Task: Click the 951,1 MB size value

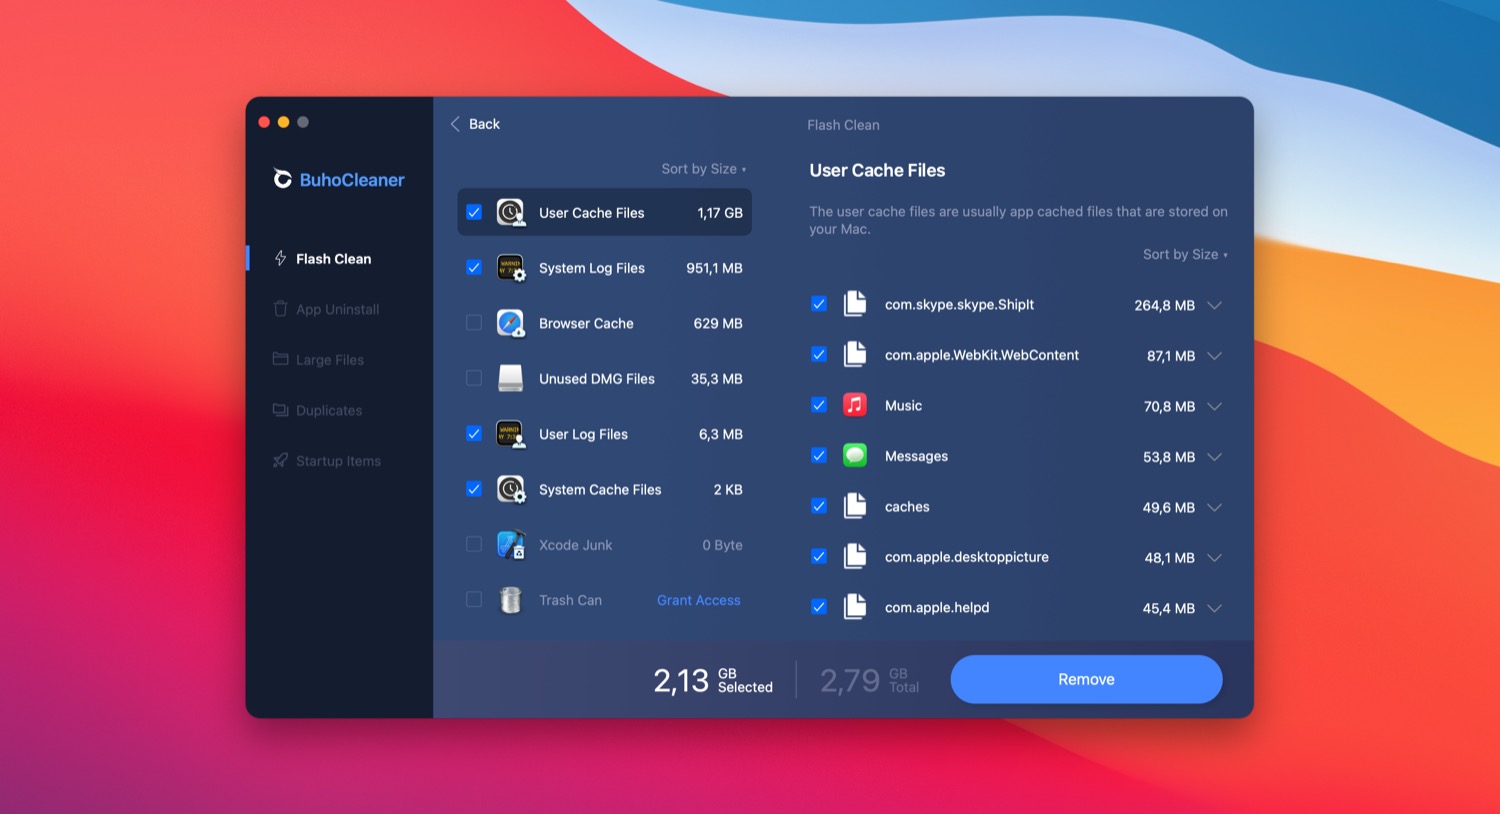Action: [714, 268]
